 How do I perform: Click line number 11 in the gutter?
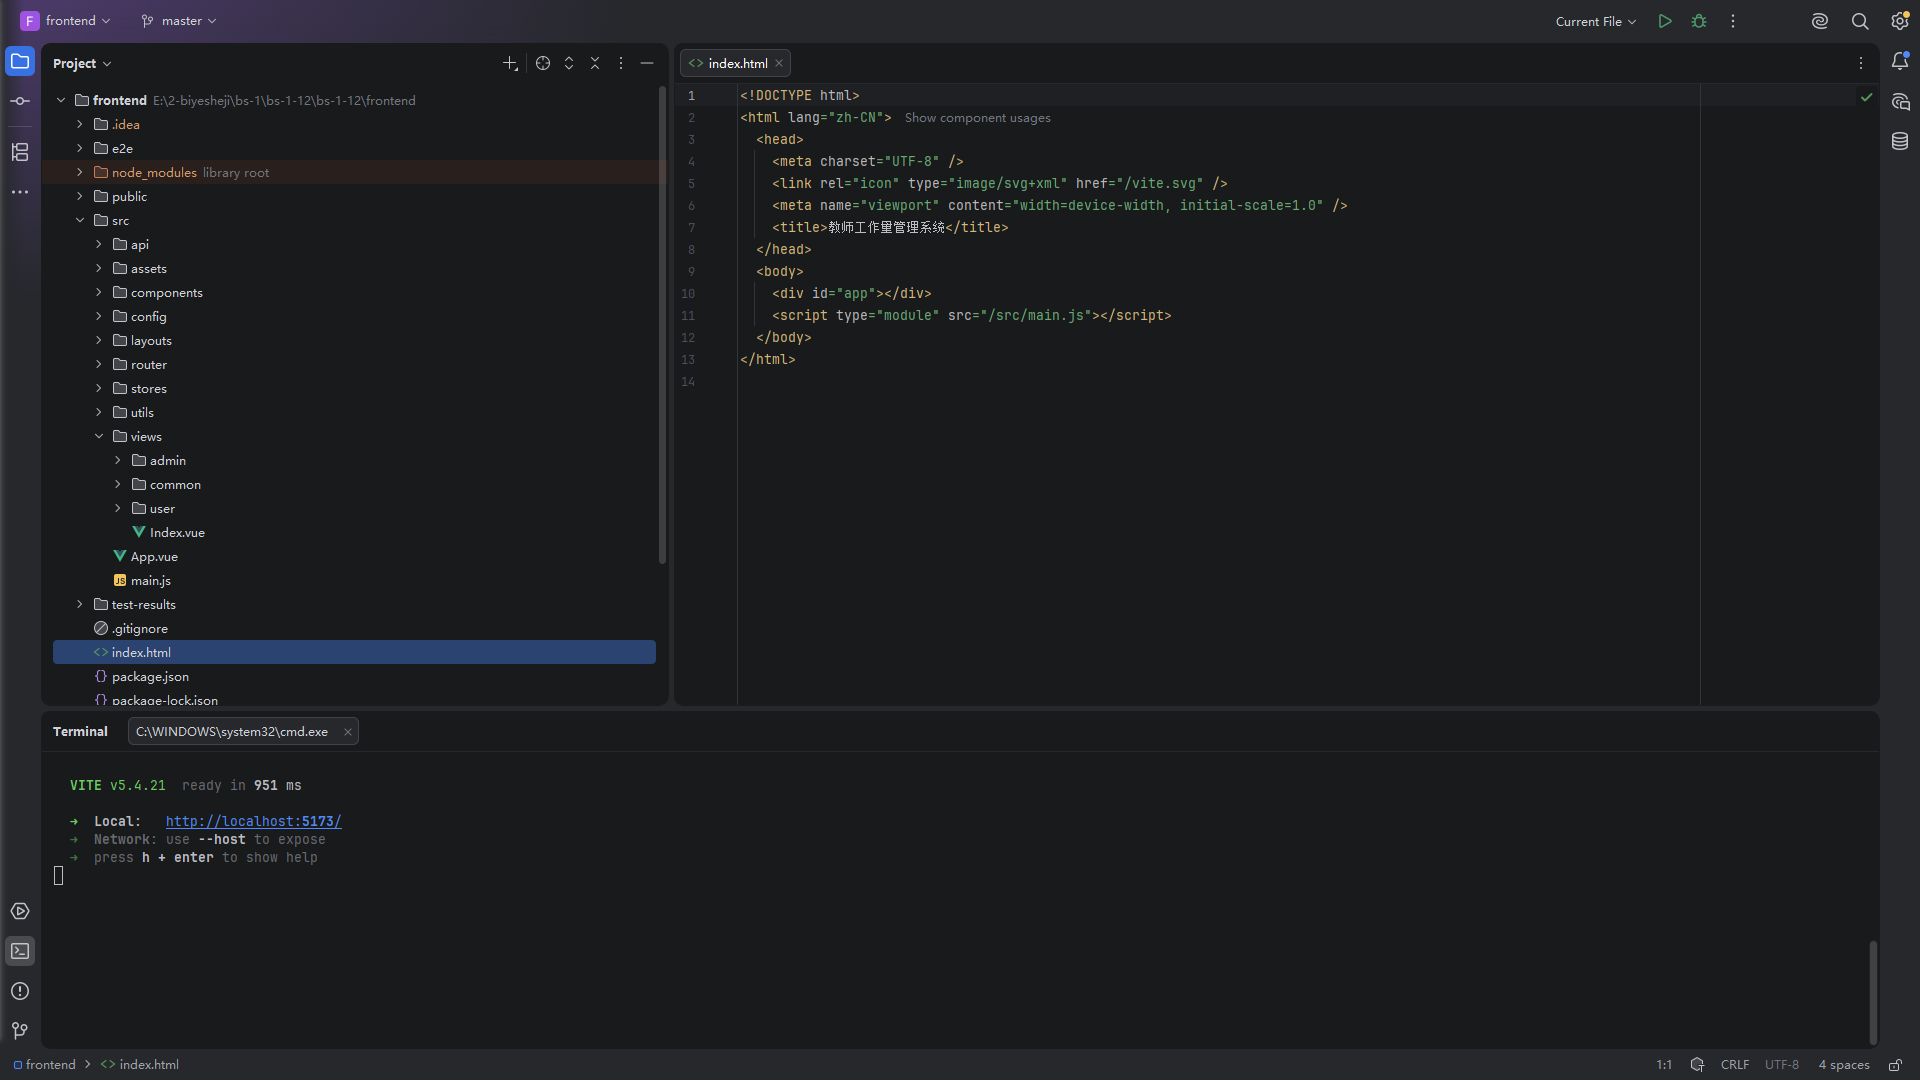tap(688, 315)
